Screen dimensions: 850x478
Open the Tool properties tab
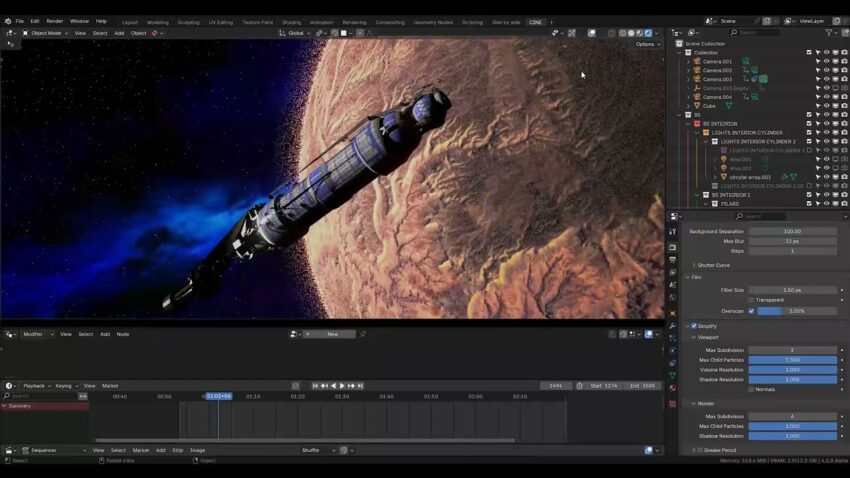673,231
